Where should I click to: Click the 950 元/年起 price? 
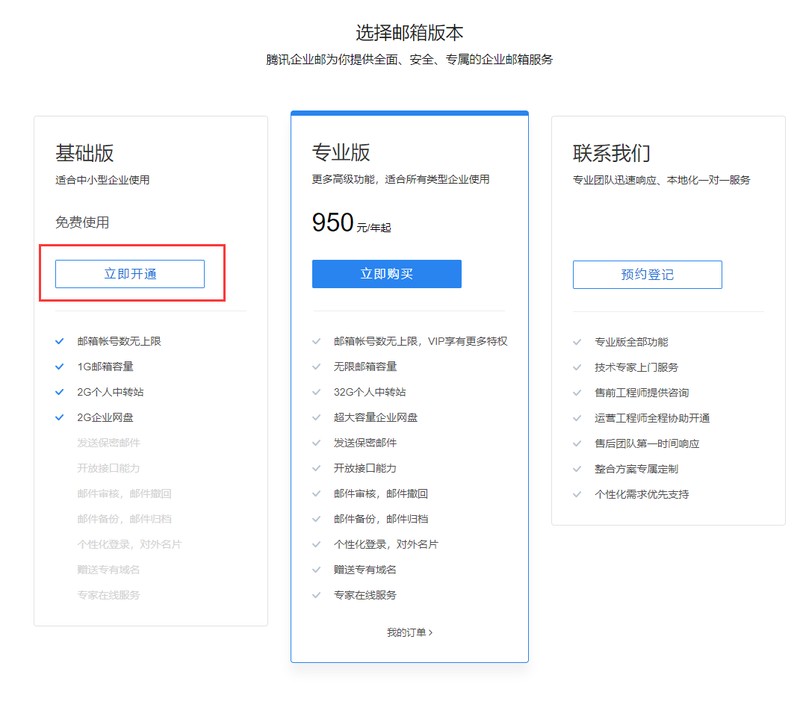pyautogui.click(x=352, y=223)
